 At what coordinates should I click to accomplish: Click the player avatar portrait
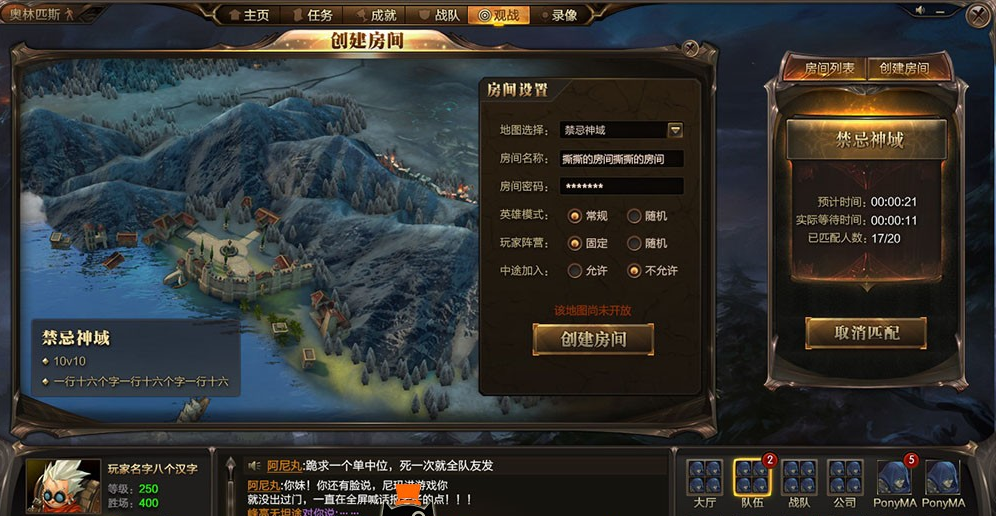point(62,485)
